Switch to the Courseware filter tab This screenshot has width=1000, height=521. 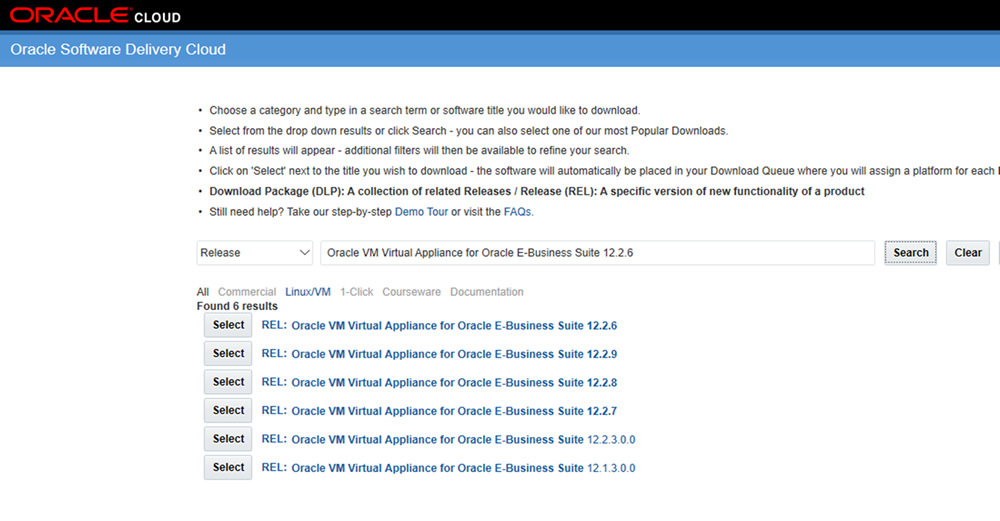point(411,292)
